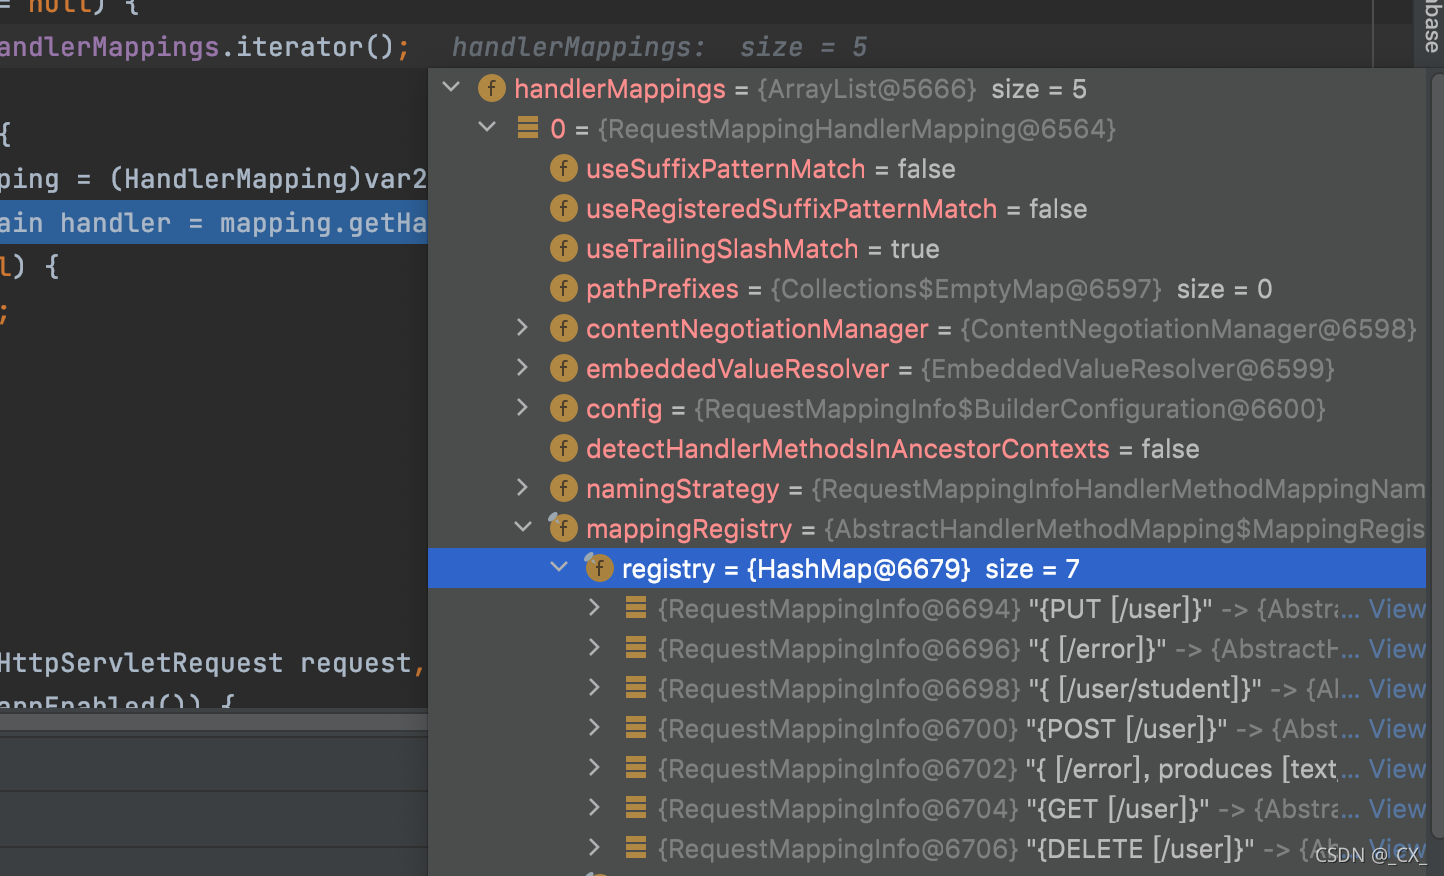Open View link for POST [/user] entry
Screen dimensions: 1444x876
point(1397,728)
